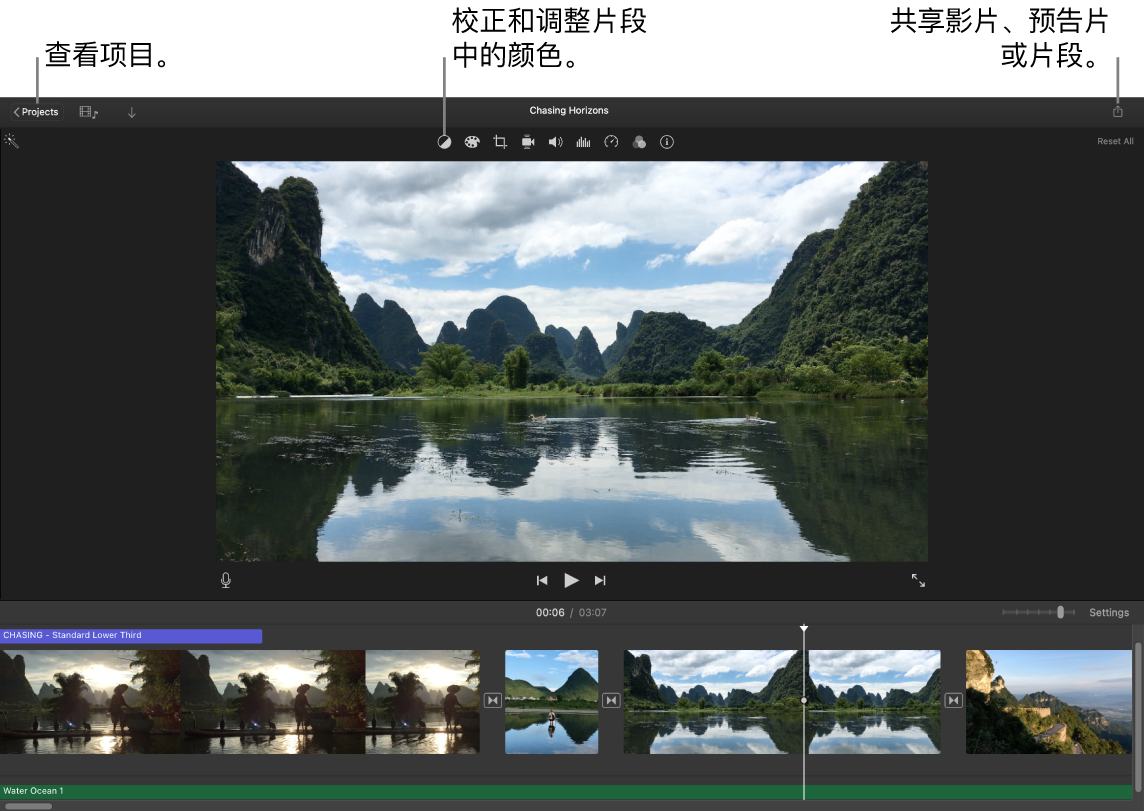1144x811 pixels.
Task: Open the Stabilization controls
Action: [528, 141]
